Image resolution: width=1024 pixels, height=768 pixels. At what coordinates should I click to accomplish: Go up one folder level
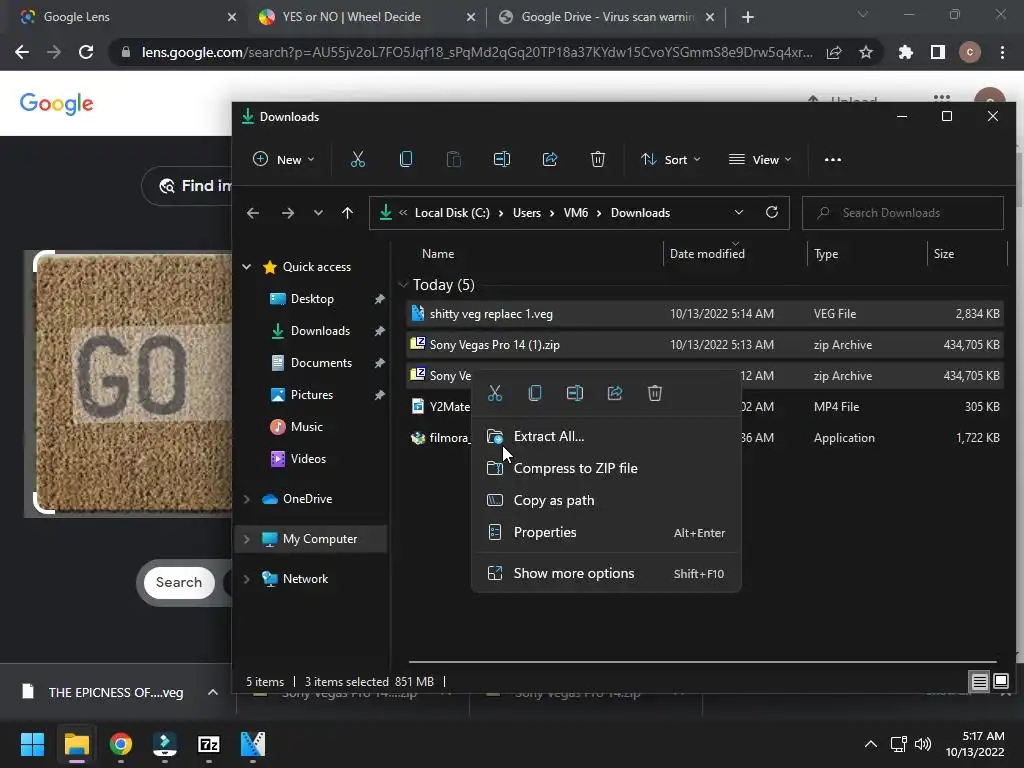tap(347, 213)
